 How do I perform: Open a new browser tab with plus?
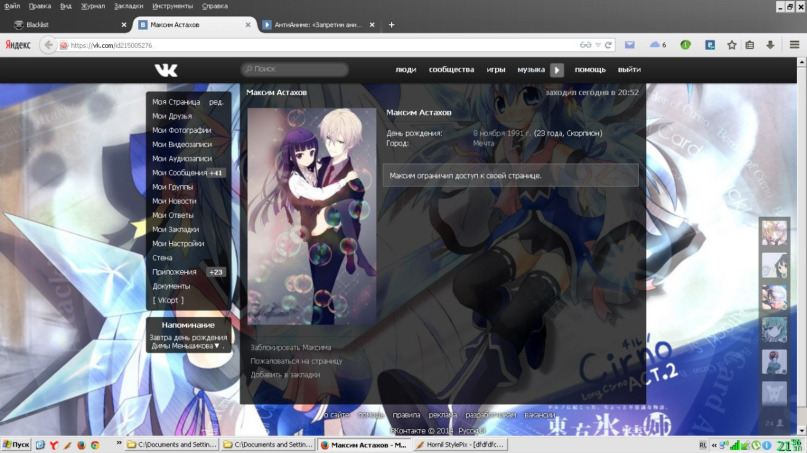pyautogui.click(x=391, y=25)
